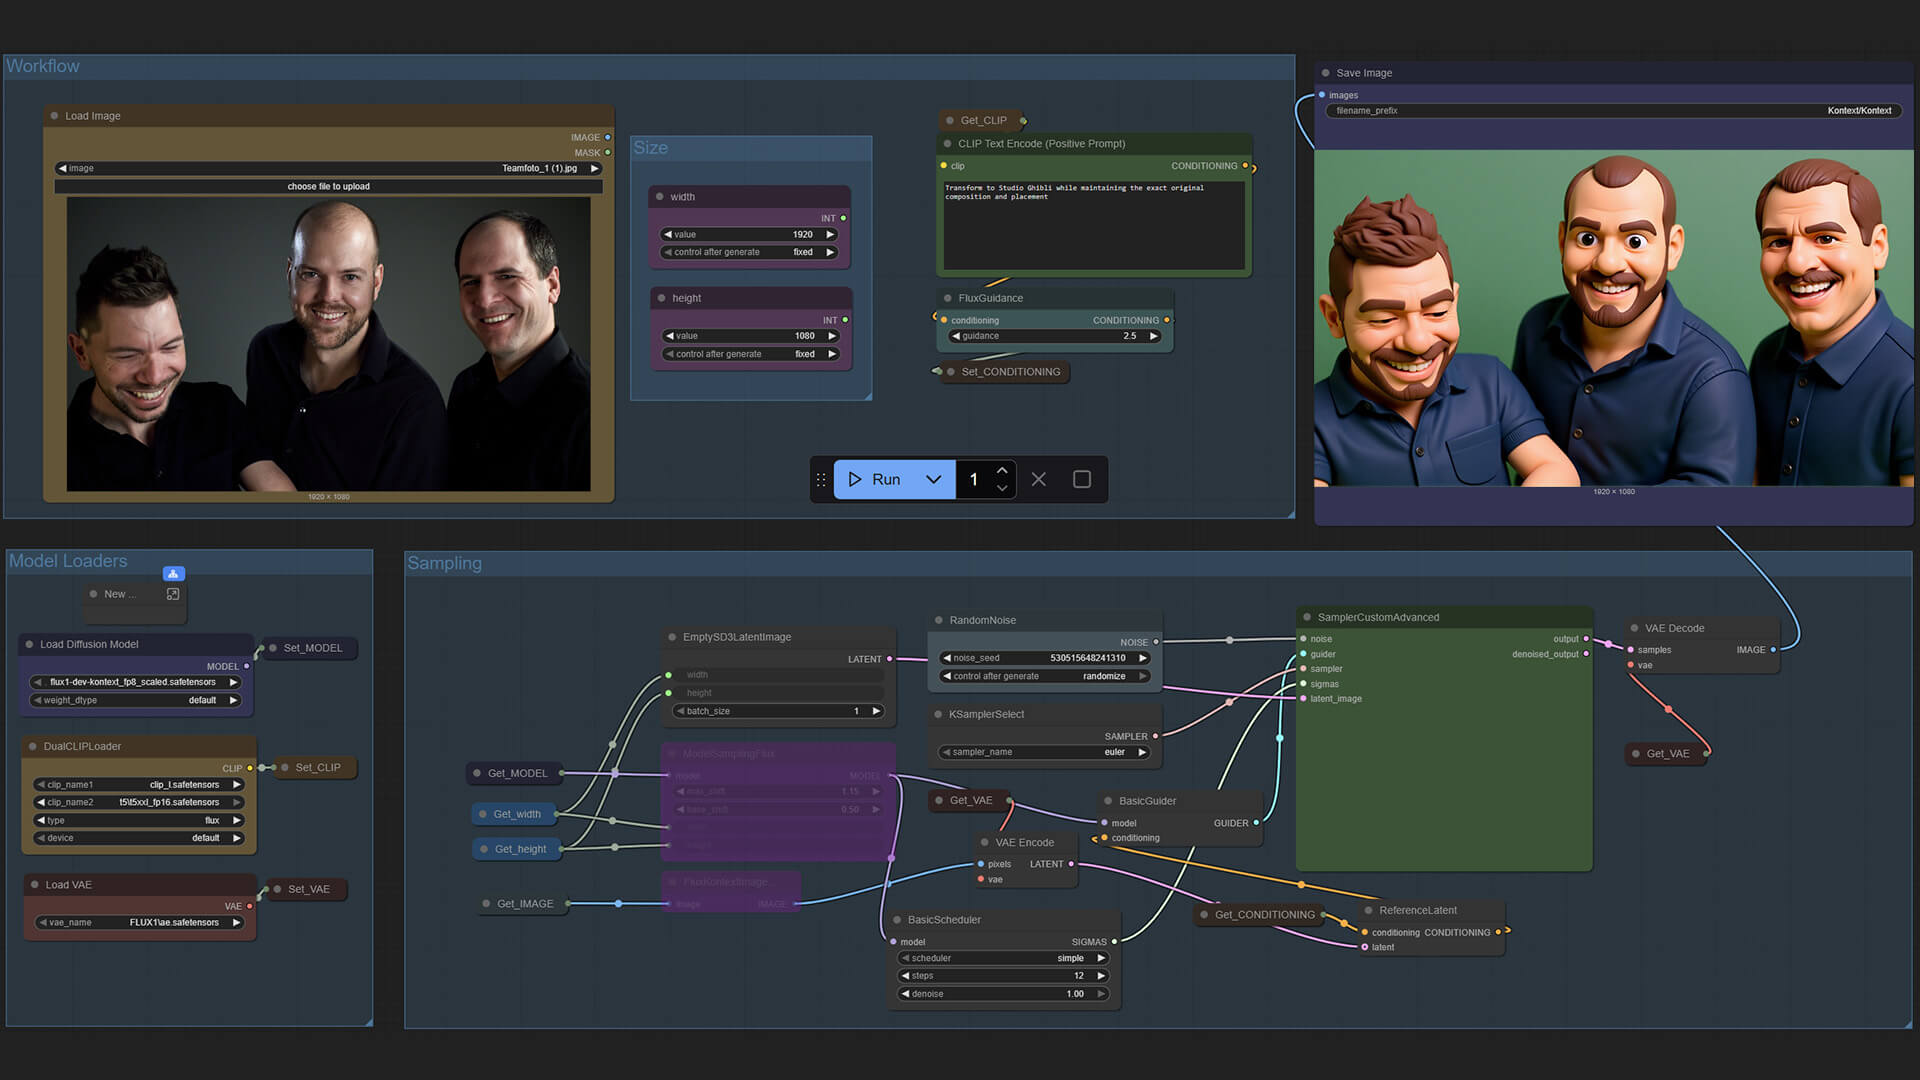
Task: Click the positive prompt text area
Action: [1093, 225]
